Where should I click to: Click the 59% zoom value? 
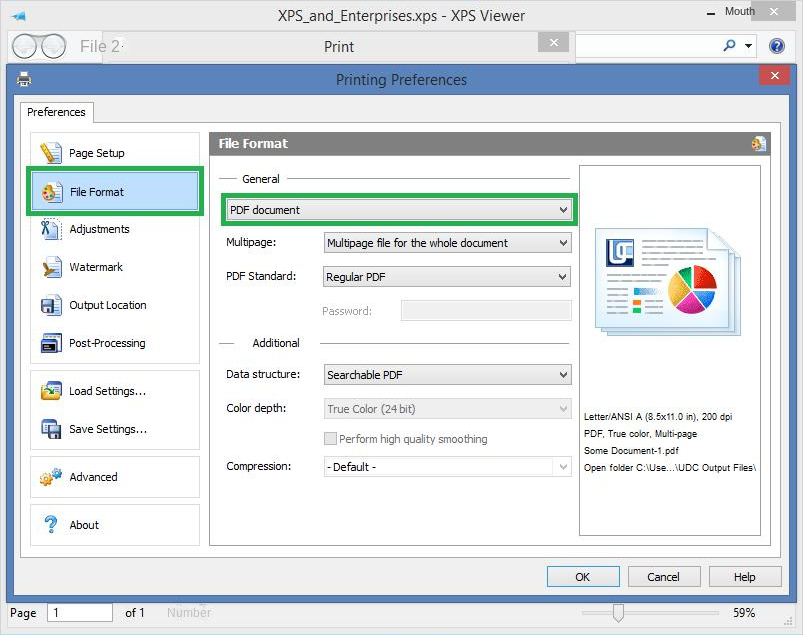point(744,612)
